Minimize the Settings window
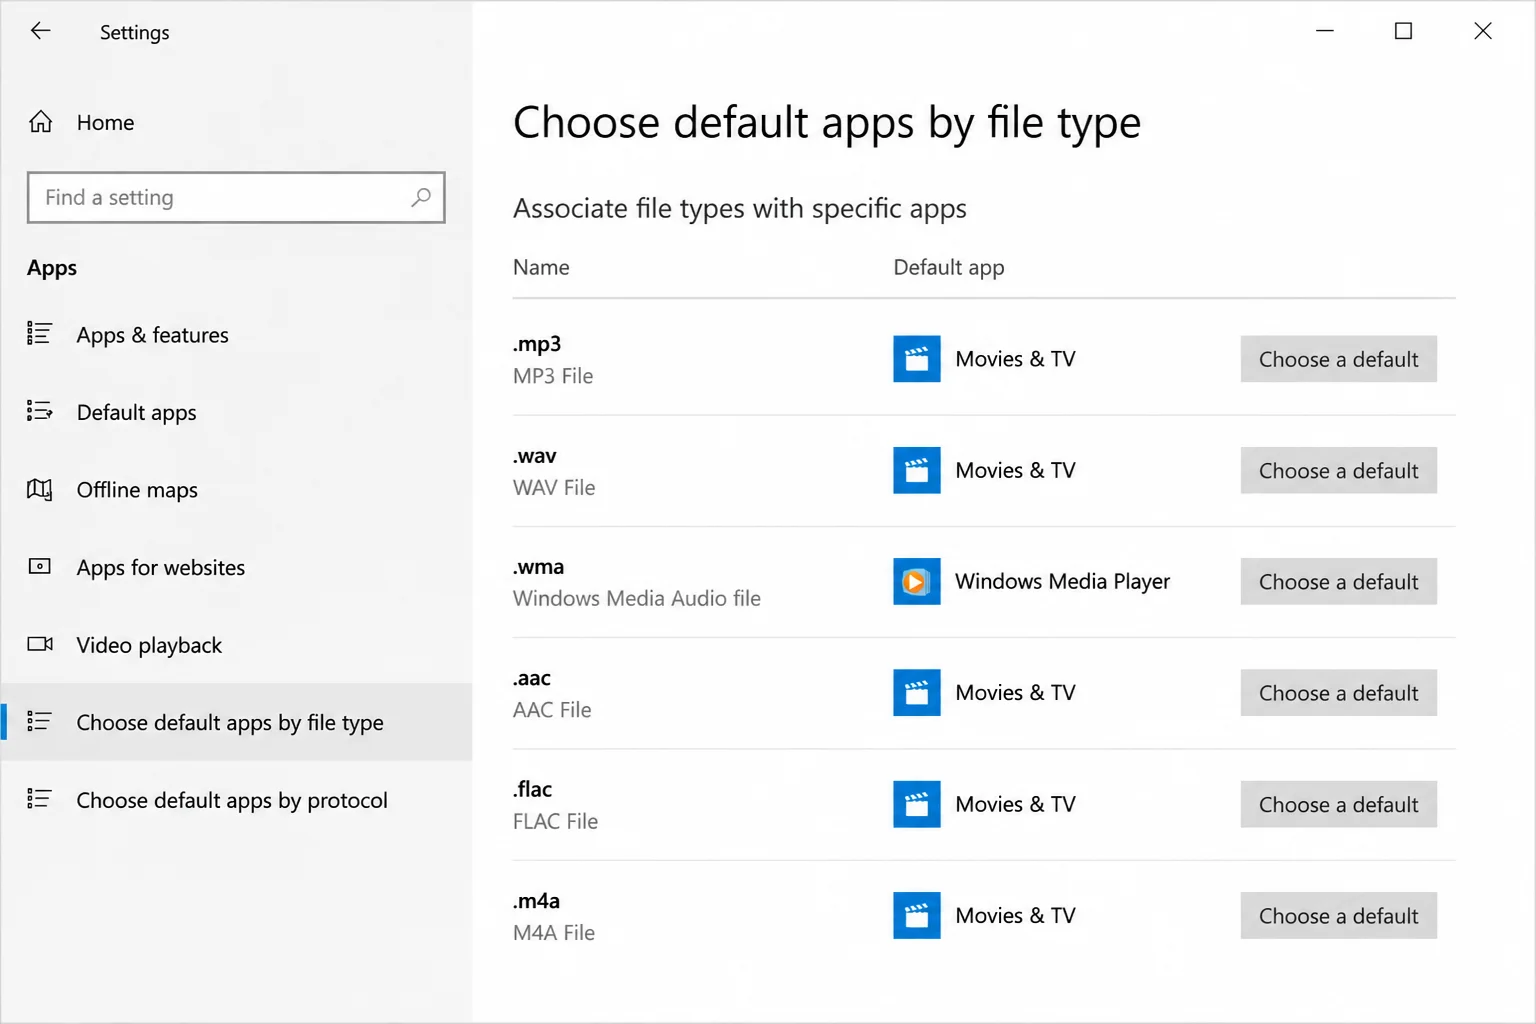Screen dimensions: 1536x1024 (x=1325, y=31)
